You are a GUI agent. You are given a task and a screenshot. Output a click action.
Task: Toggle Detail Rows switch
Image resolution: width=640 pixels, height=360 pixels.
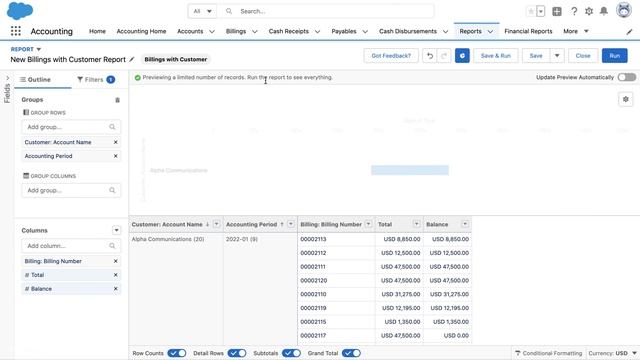click(237, 353)
